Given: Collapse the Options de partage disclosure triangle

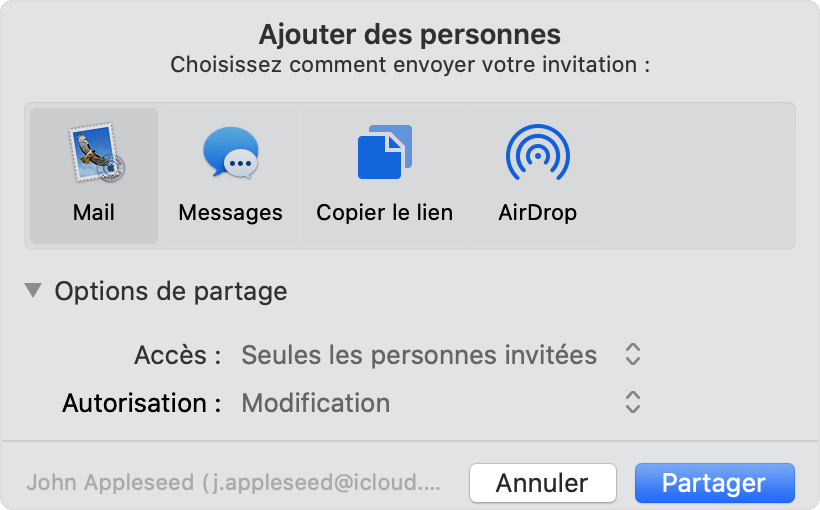Looking at the screenshot, I should coord(34,291).
